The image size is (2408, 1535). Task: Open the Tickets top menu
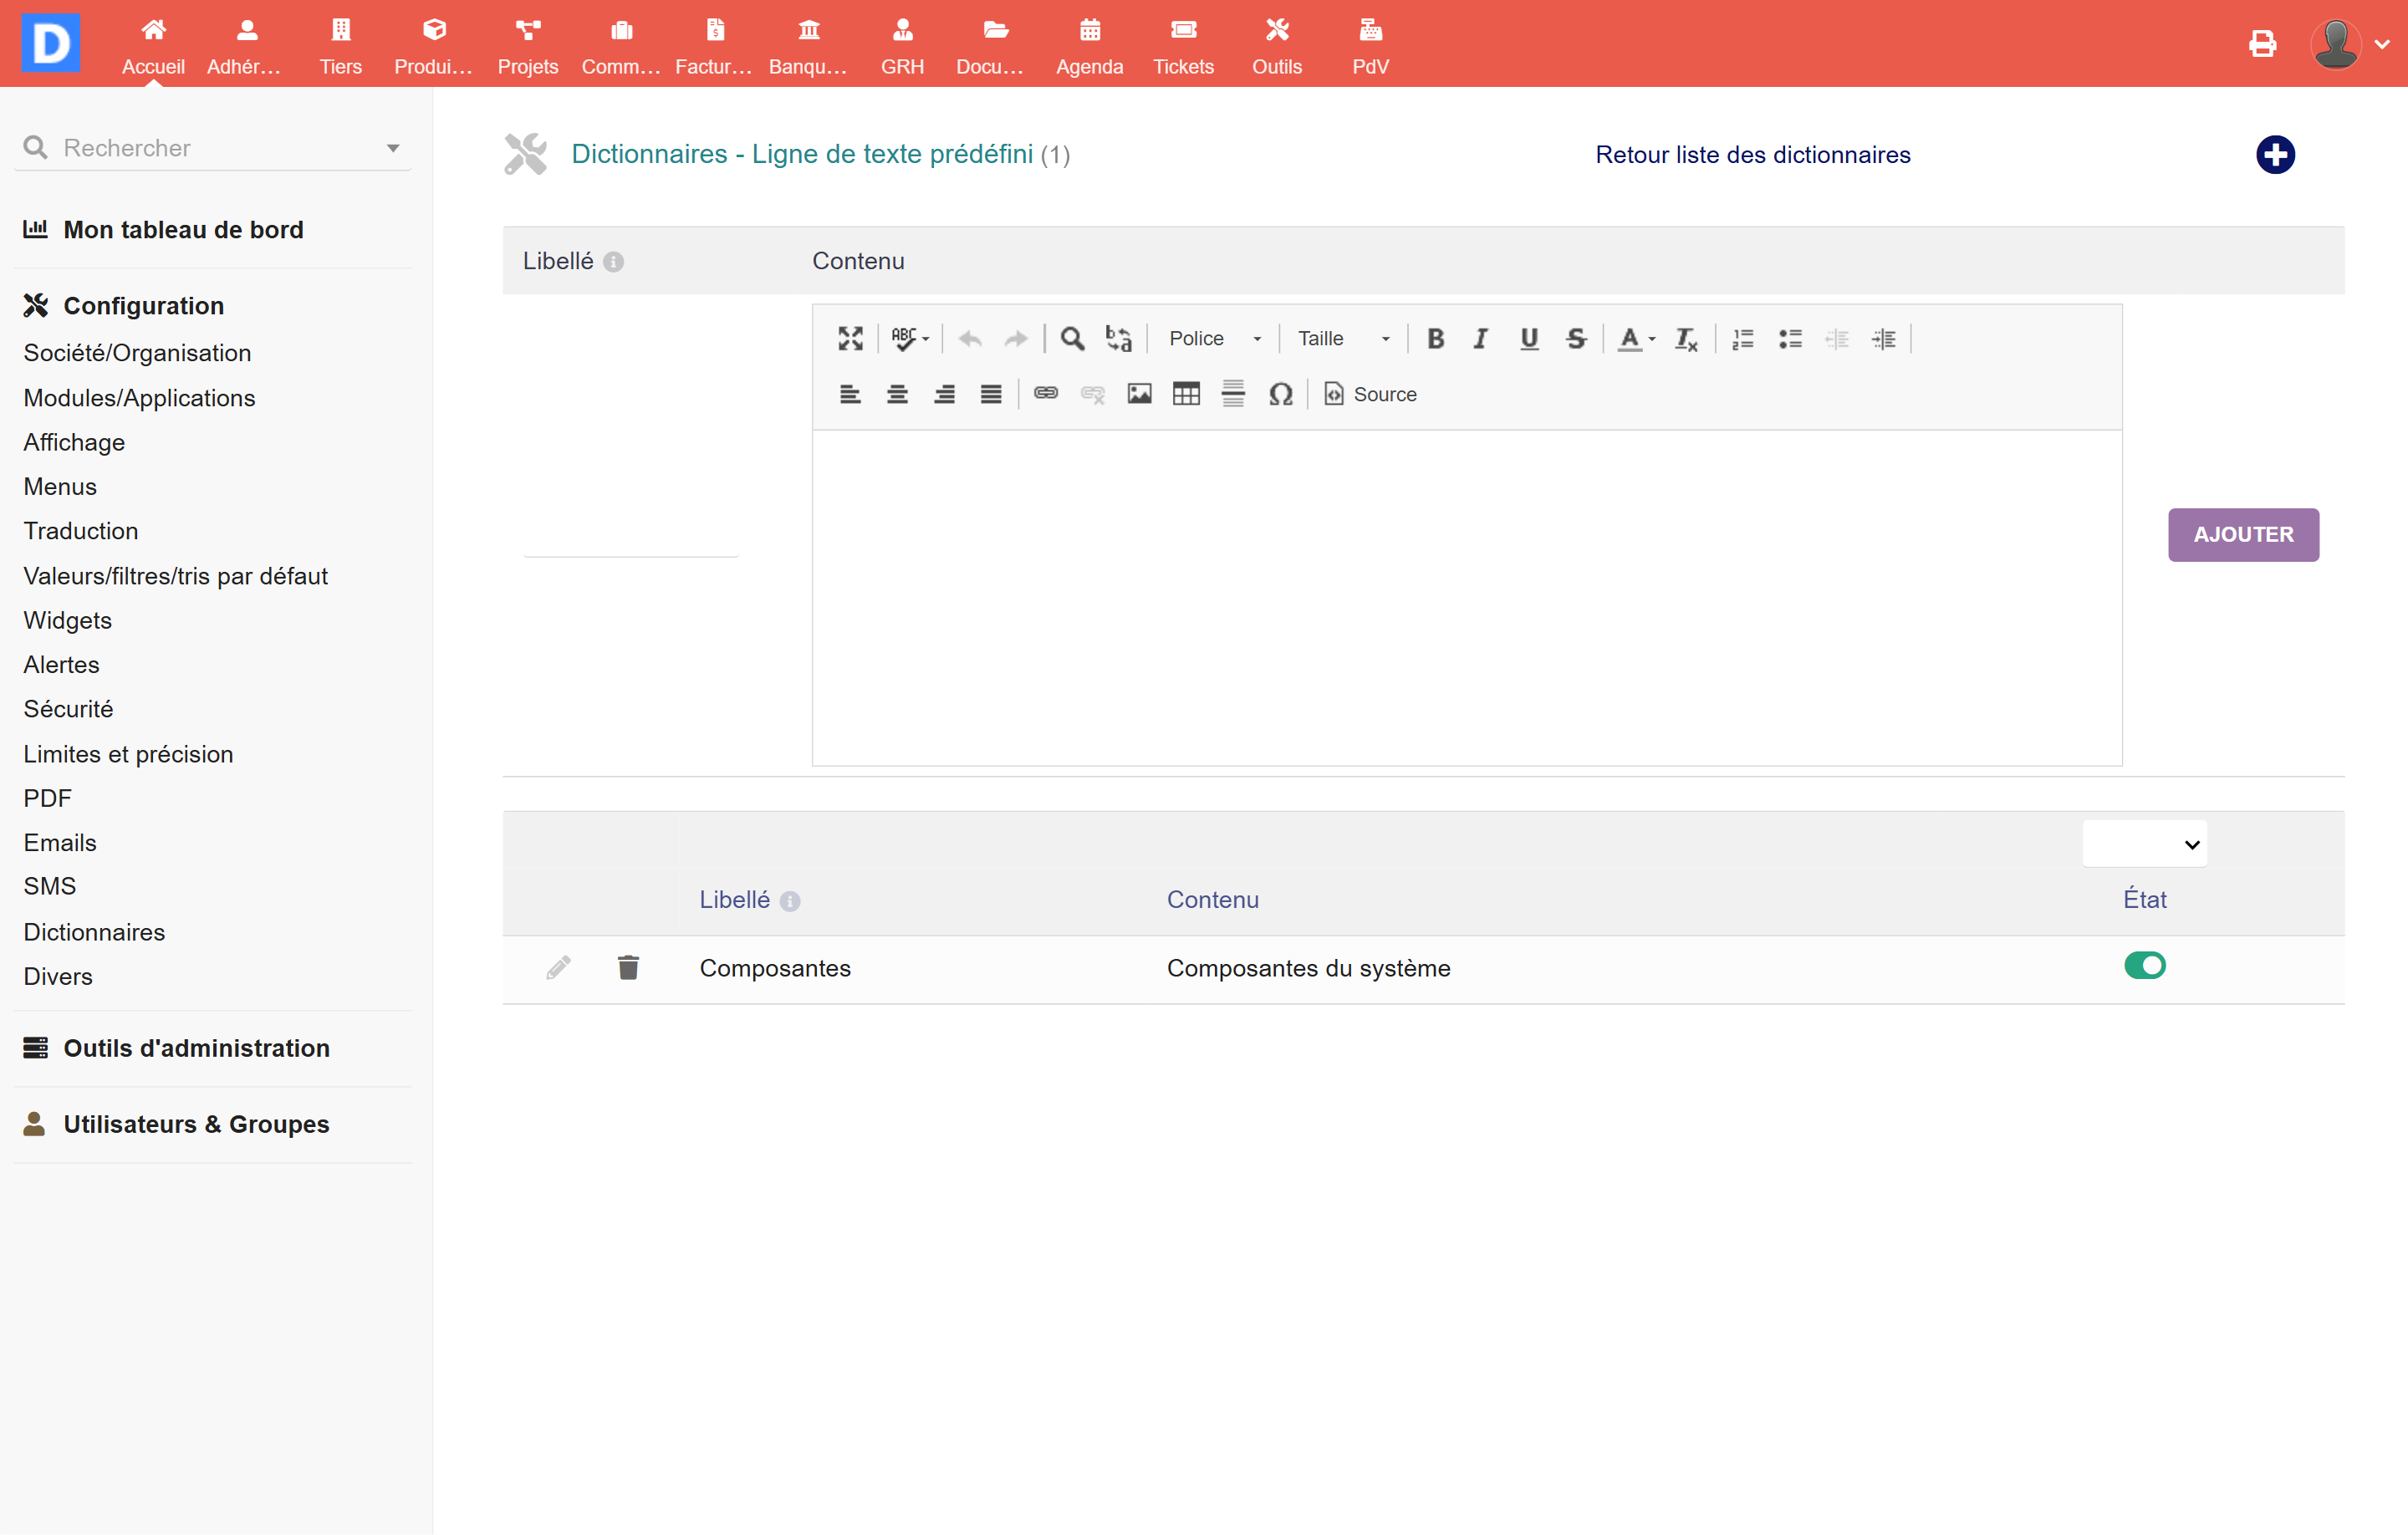pos(1183,46)
